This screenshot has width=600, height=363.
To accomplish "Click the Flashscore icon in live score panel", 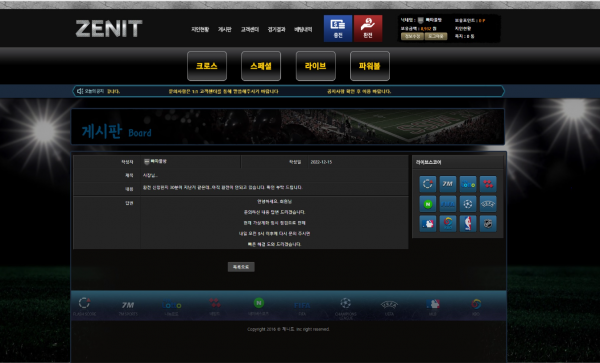I will pos(428,184).
